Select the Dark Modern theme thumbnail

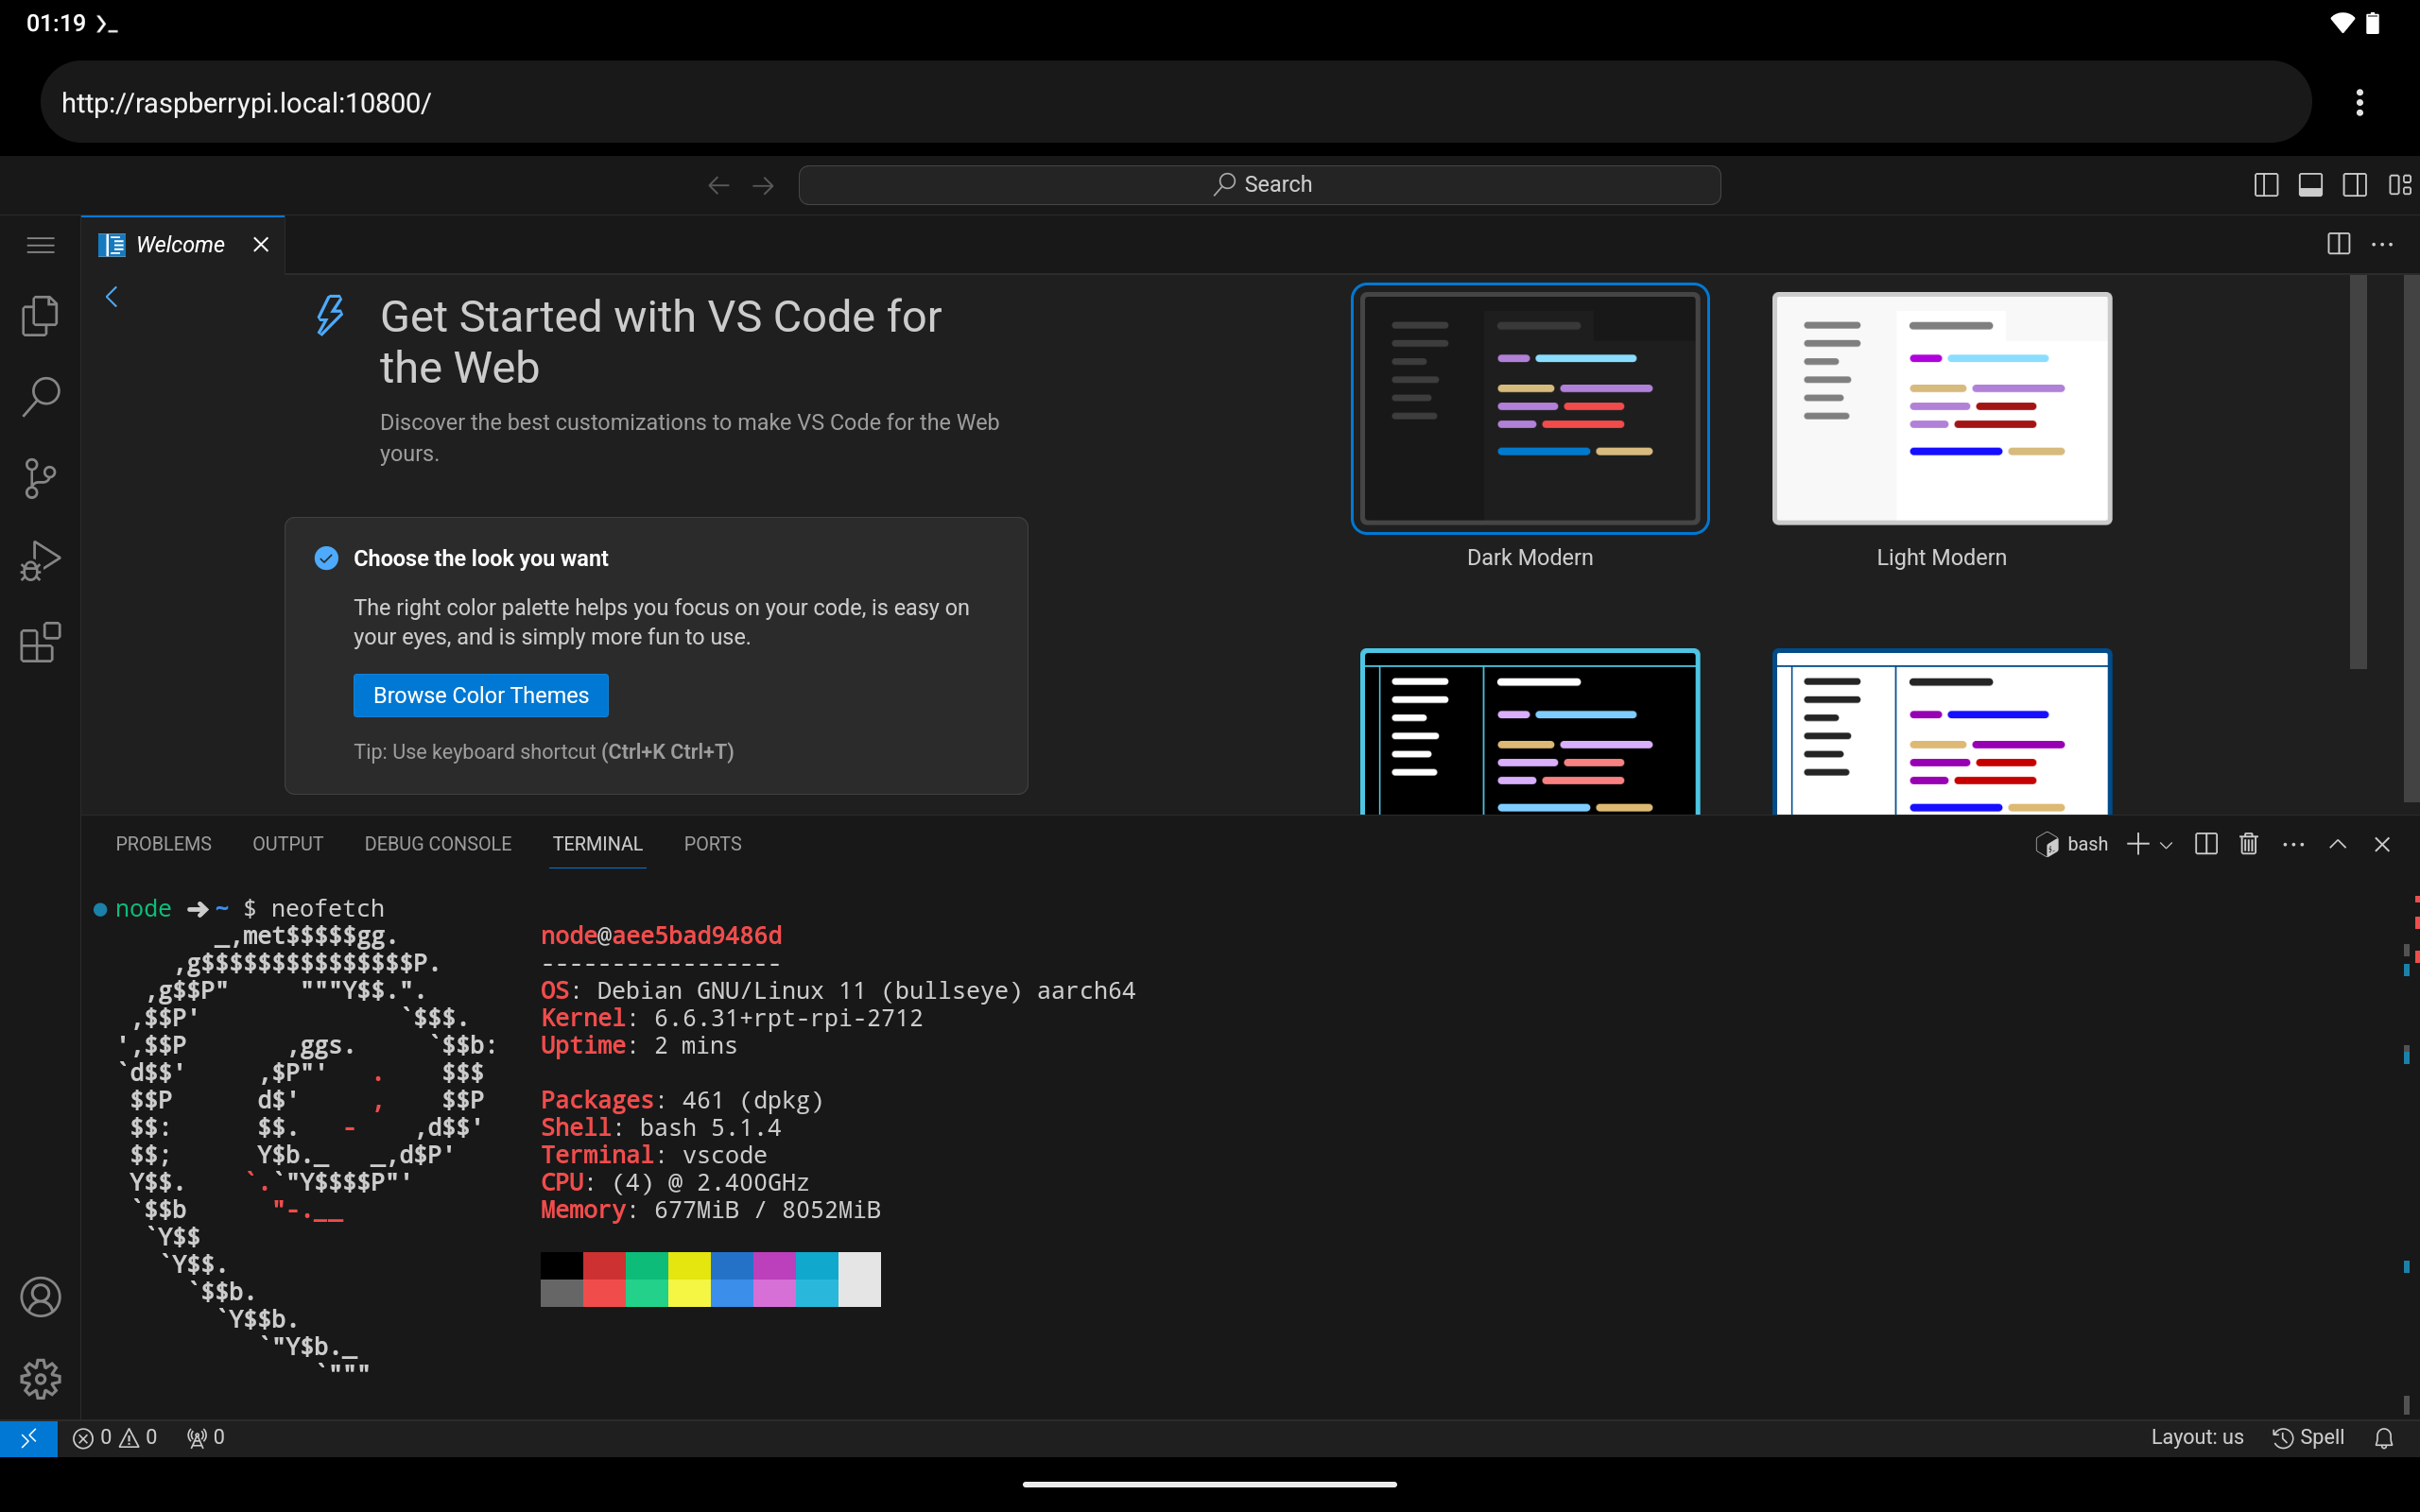click(x=1528, y=407)
